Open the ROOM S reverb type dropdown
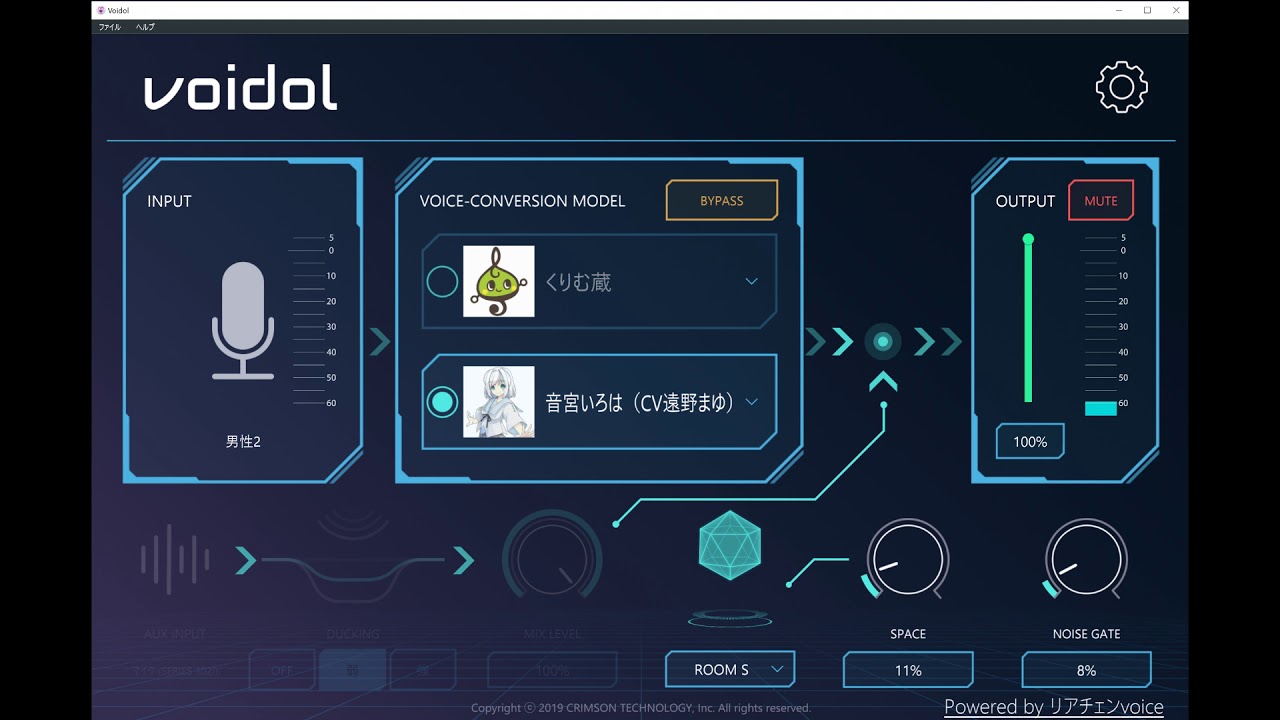Viewport: 1280px width, 720px height. click(x=730, y=669)
